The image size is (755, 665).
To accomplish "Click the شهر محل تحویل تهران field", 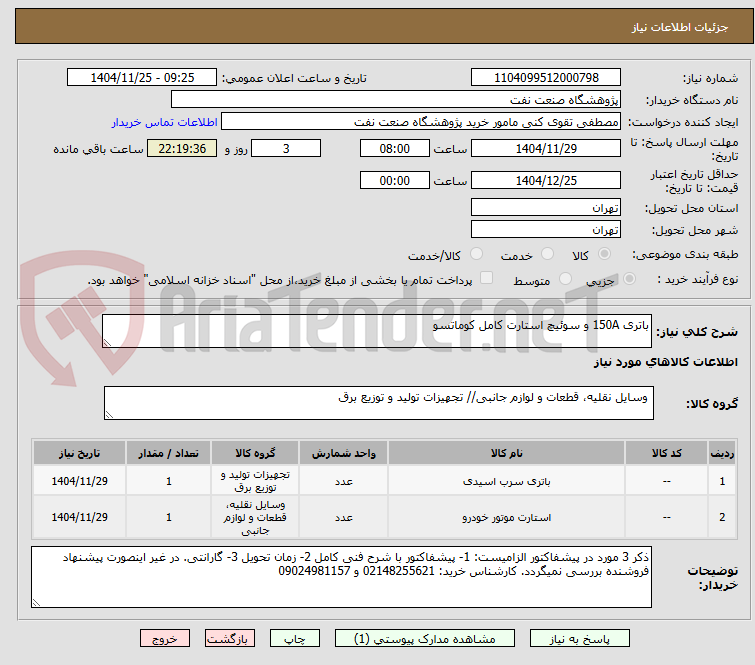I will pyautogui.click(x=546, y=230).
